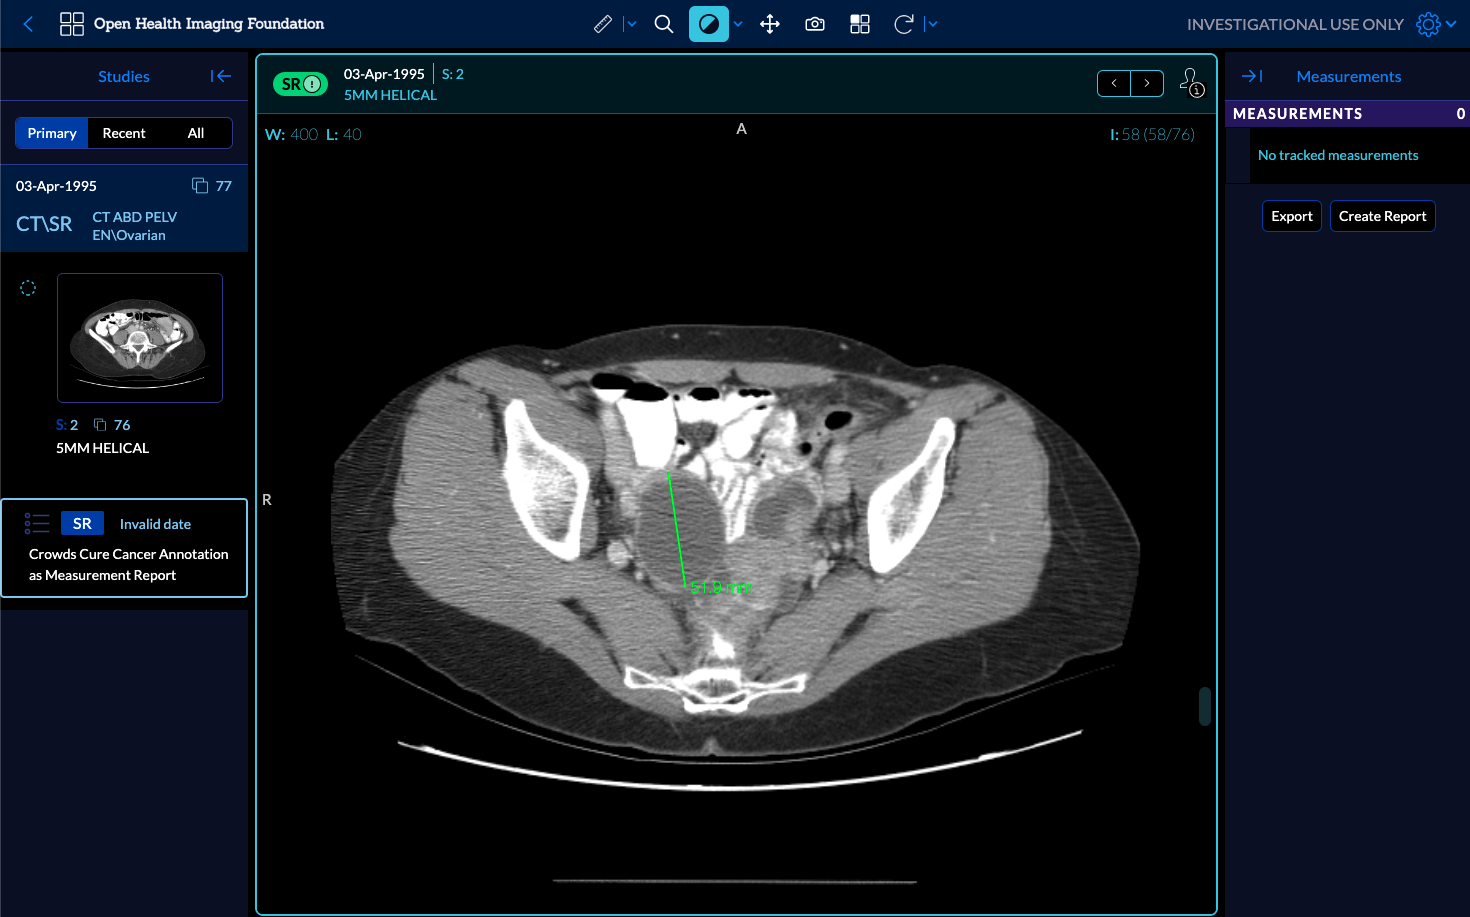The image size is (1470, 917).
Task: Click the Capture camera icon
Action: pyautogui.click(x=815, y=24)
